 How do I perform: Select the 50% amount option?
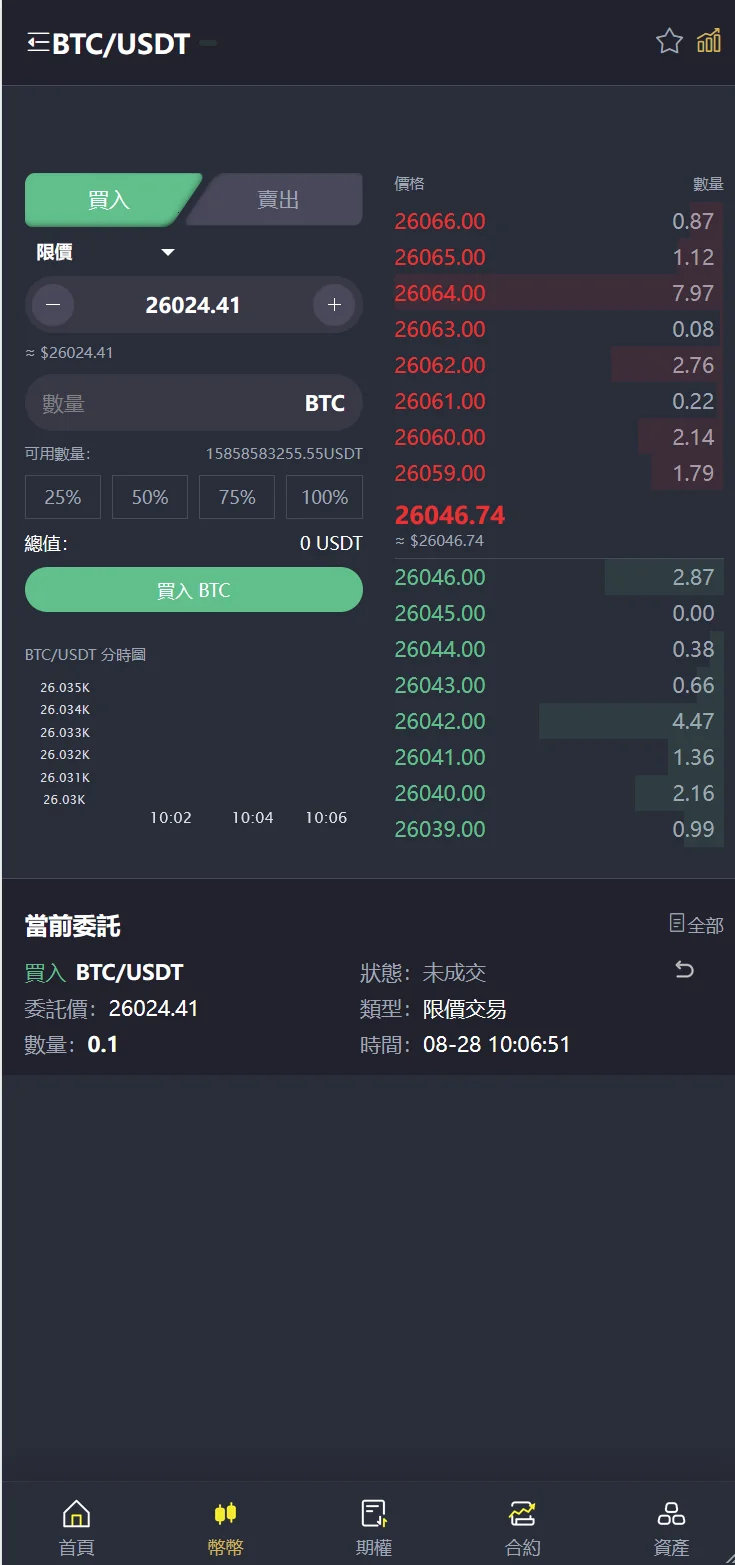point(150,497)
